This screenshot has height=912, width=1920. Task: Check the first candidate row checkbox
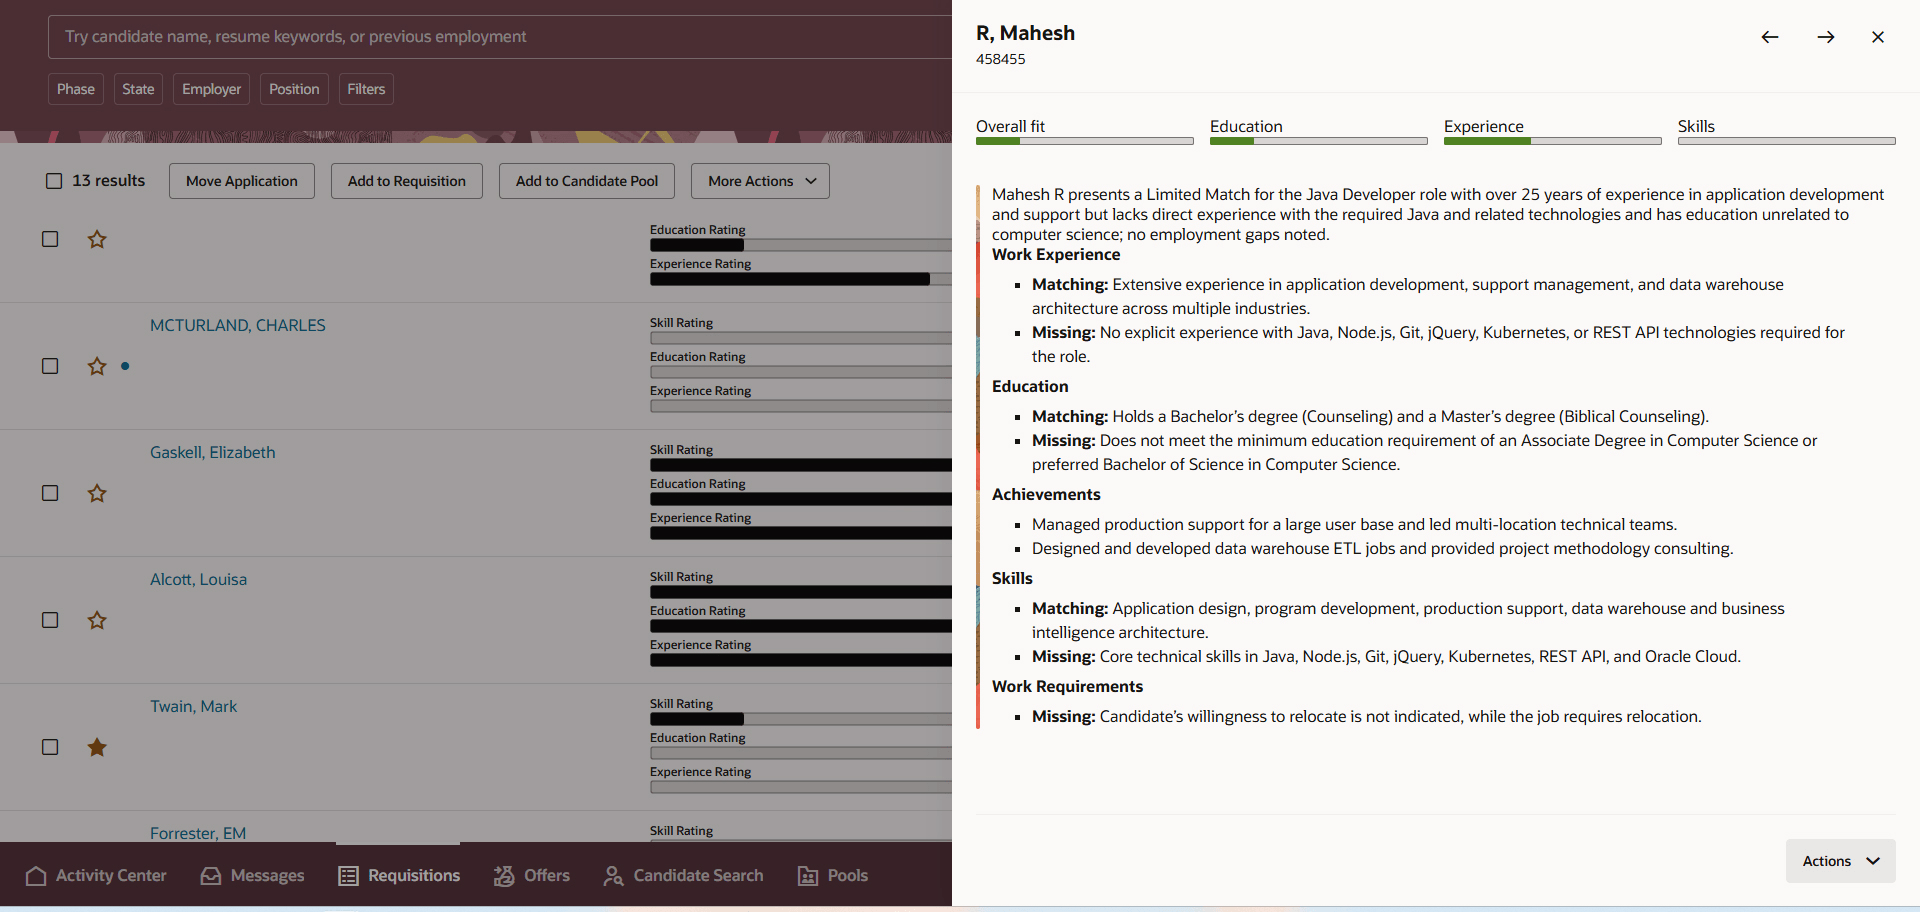[50, 239]
